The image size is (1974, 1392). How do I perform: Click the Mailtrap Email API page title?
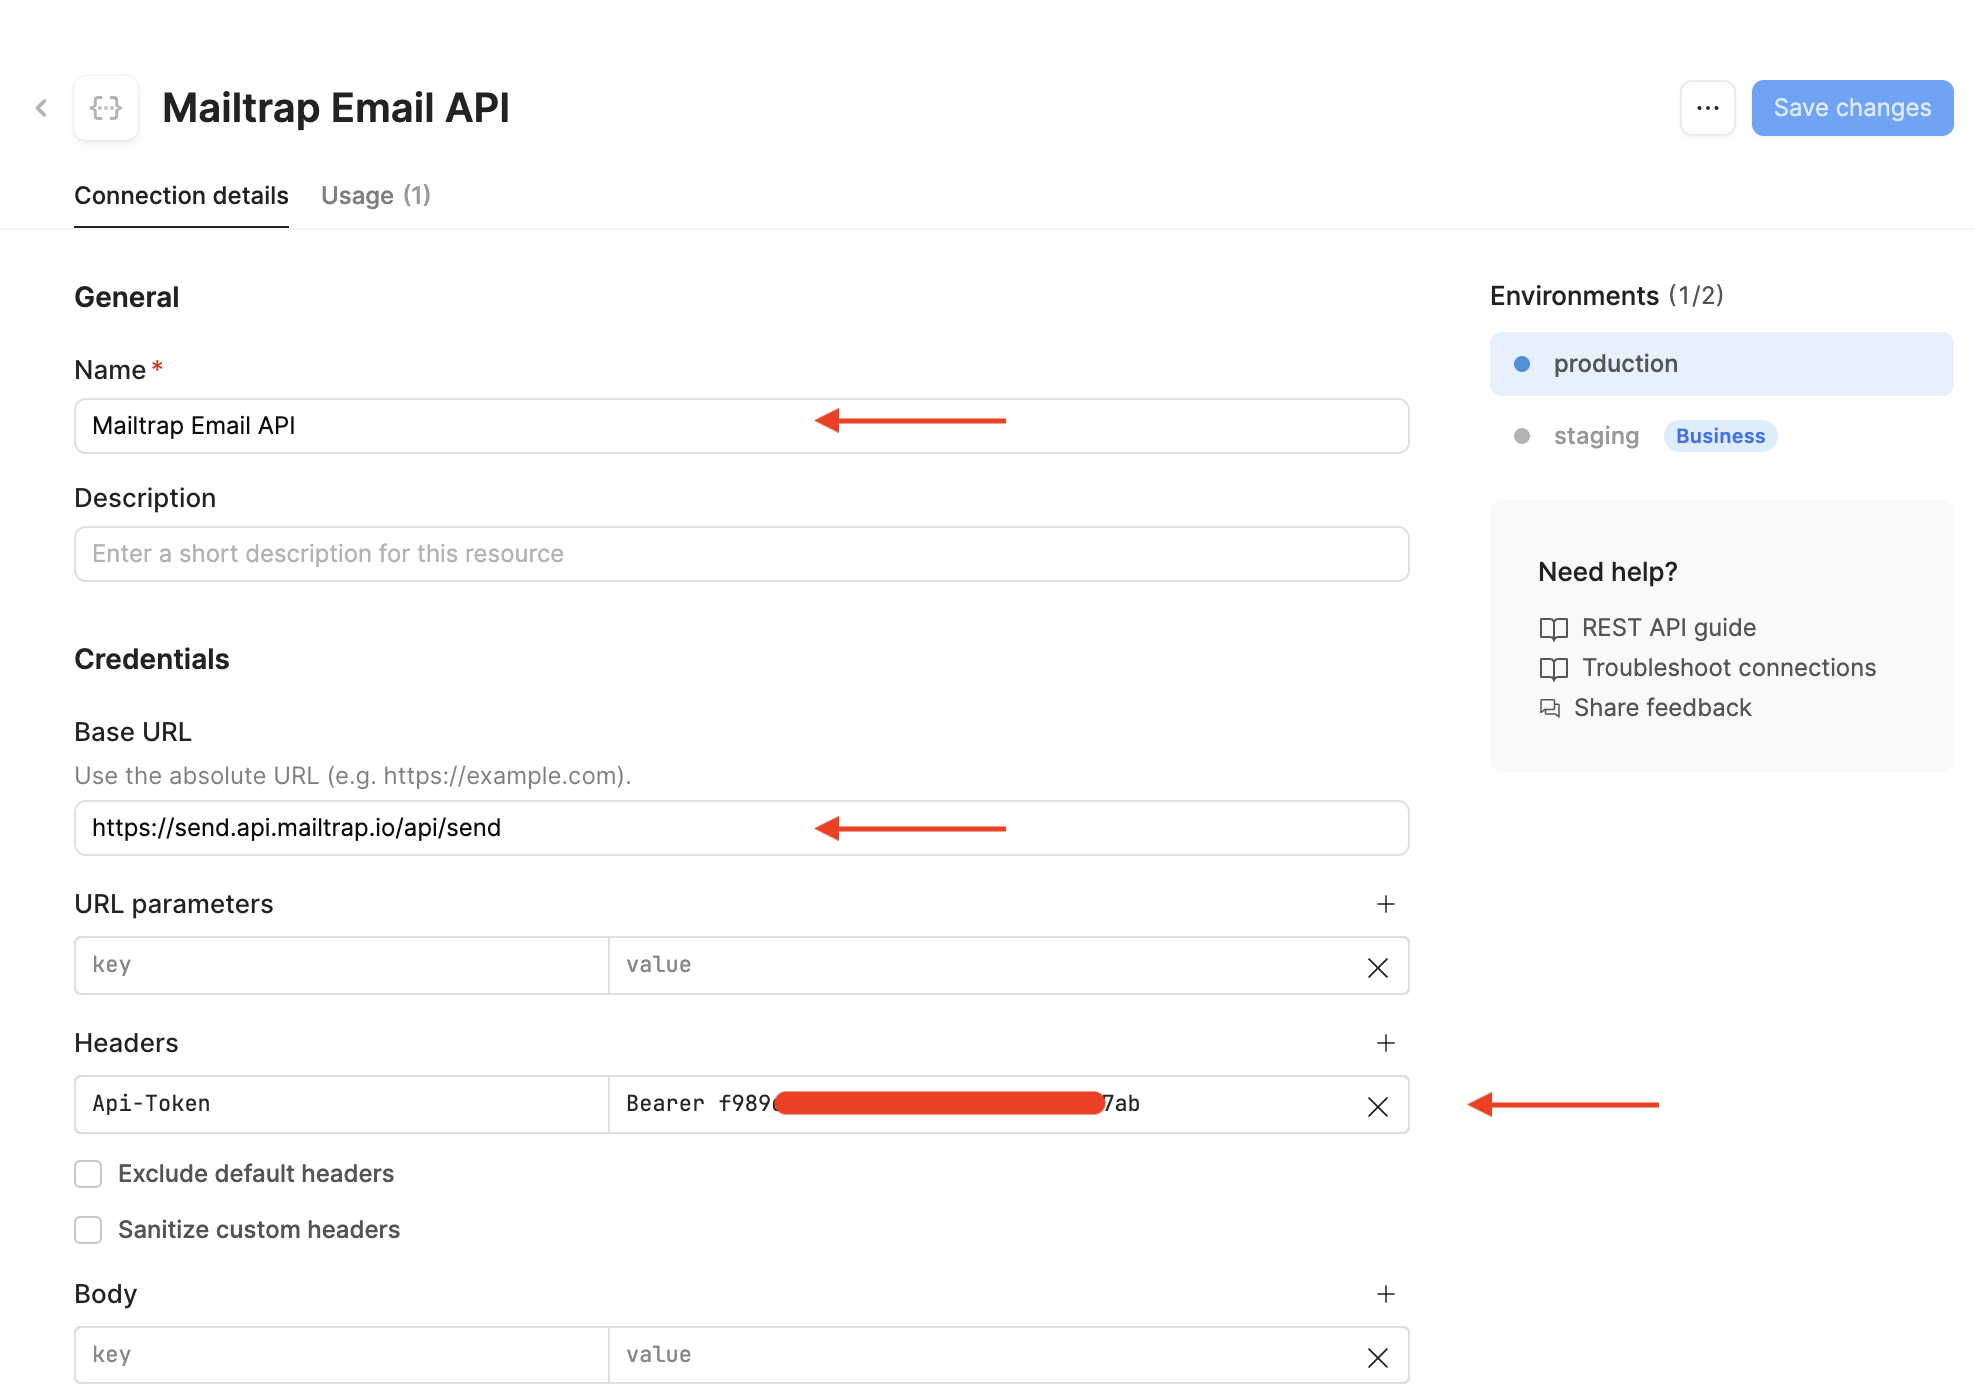pyautogui.click(x=336, y=108)
